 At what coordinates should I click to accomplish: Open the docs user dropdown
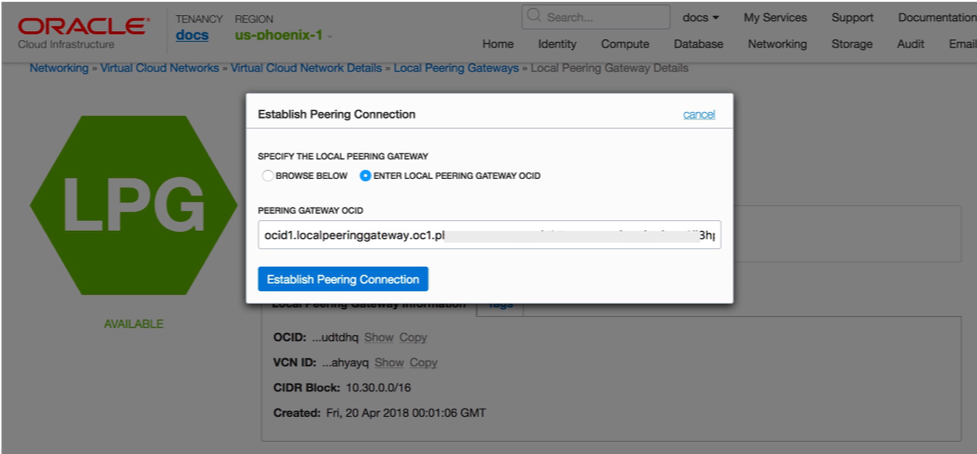(701, 17)
